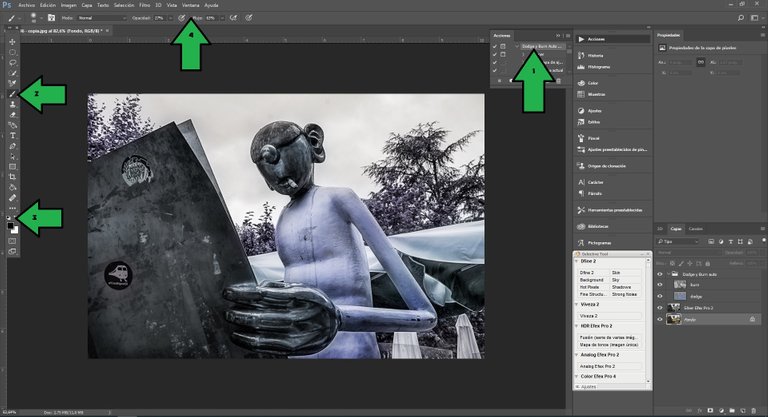Open the Archivo menu
The image size is (768, 417).
[x=26, y=5]
